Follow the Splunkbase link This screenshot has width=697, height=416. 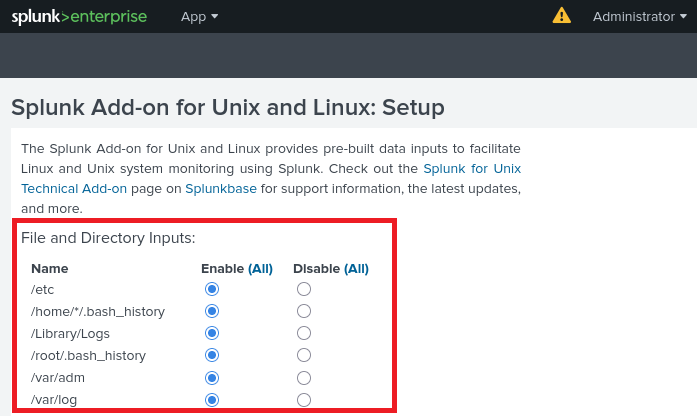point(221,188)
